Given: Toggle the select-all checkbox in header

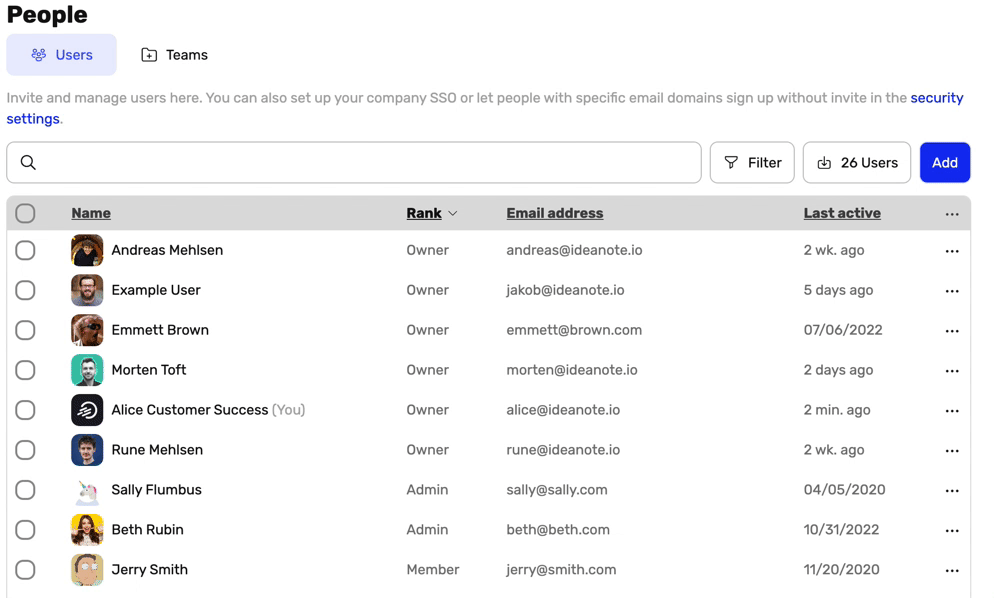Looking at the screenshot, I should [25, 213].
